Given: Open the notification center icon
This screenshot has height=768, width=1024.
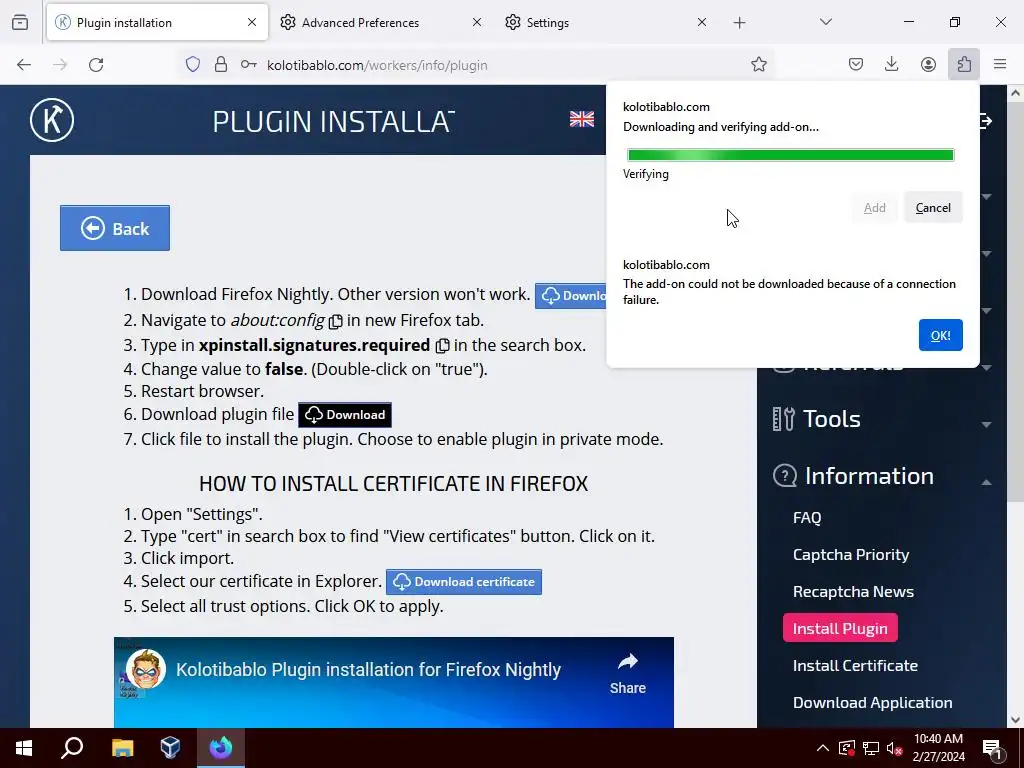Looking at the screenshot, I should tap(993, 749).
